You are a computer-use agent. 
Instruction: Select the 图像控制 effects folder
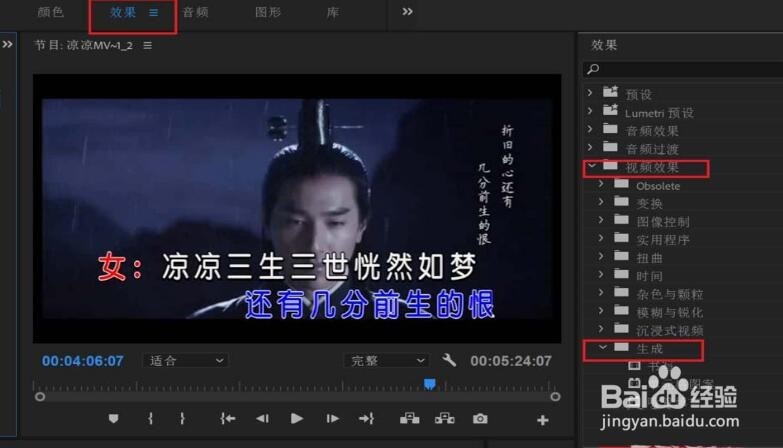coord(663,222)
